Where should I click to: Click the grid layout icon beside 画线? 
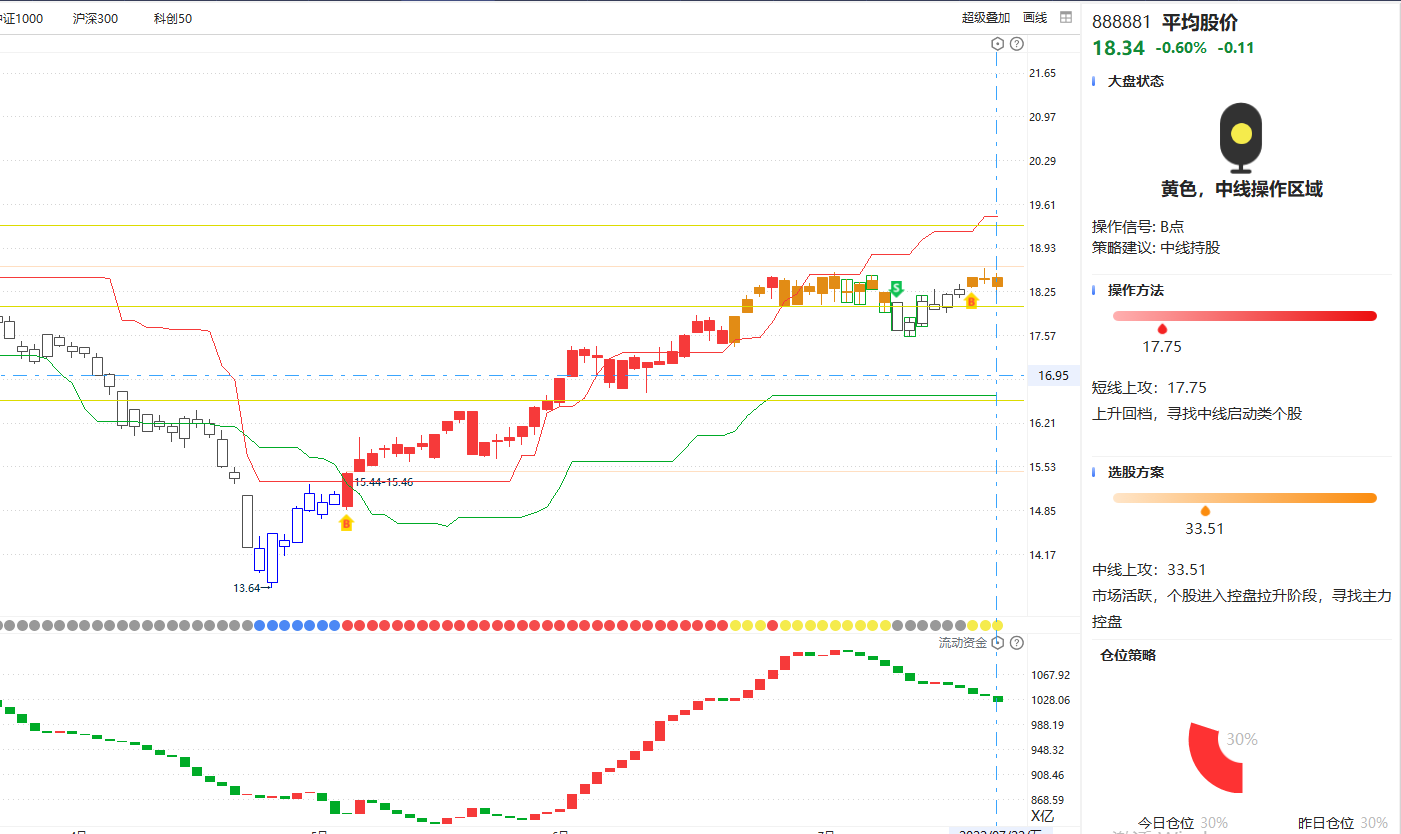click(x=1066, y=17)
